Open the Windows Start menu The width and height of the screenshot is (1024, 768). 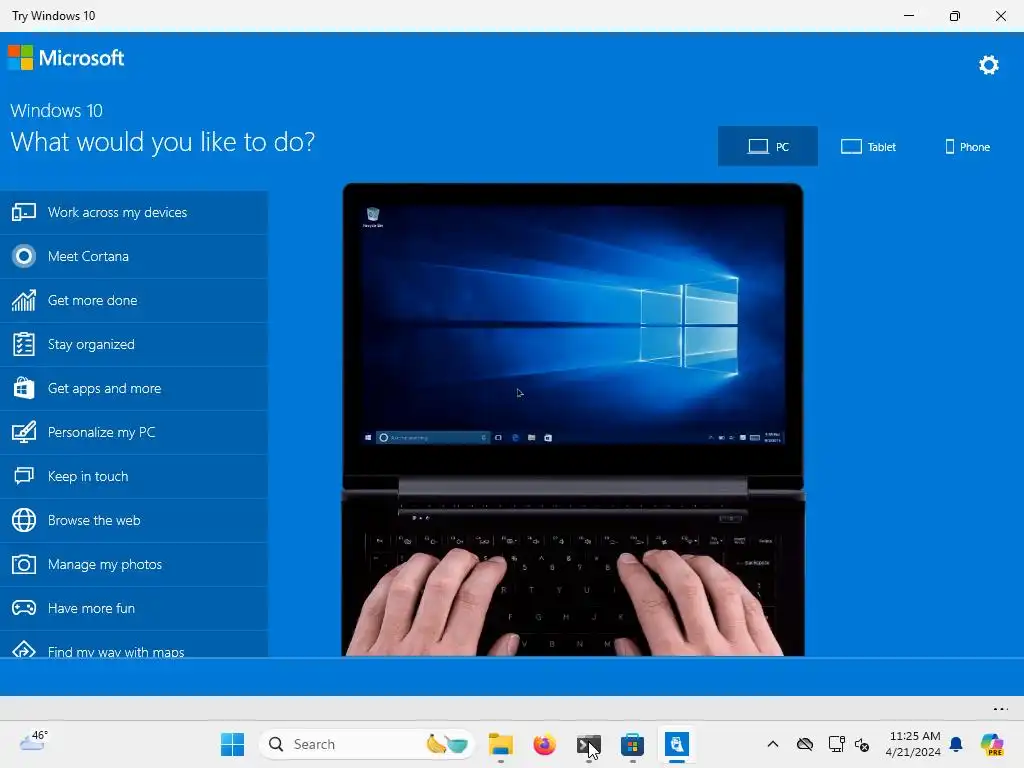click(x=232, y=744)
